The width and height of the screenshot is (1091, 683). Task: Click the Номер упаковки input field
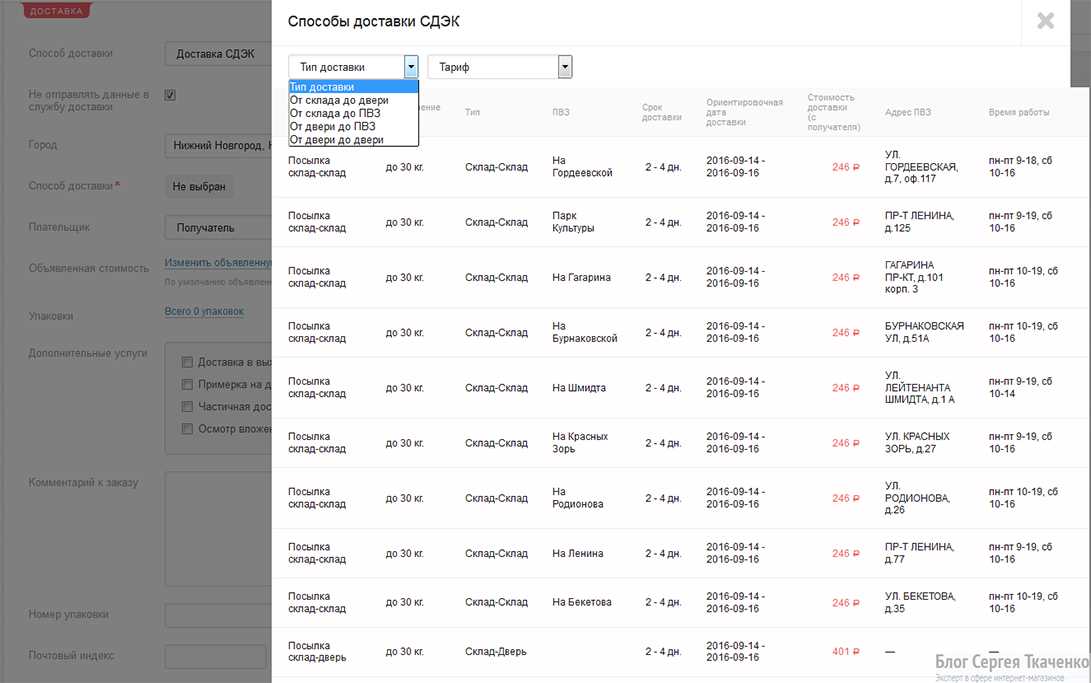pos(217,615)
